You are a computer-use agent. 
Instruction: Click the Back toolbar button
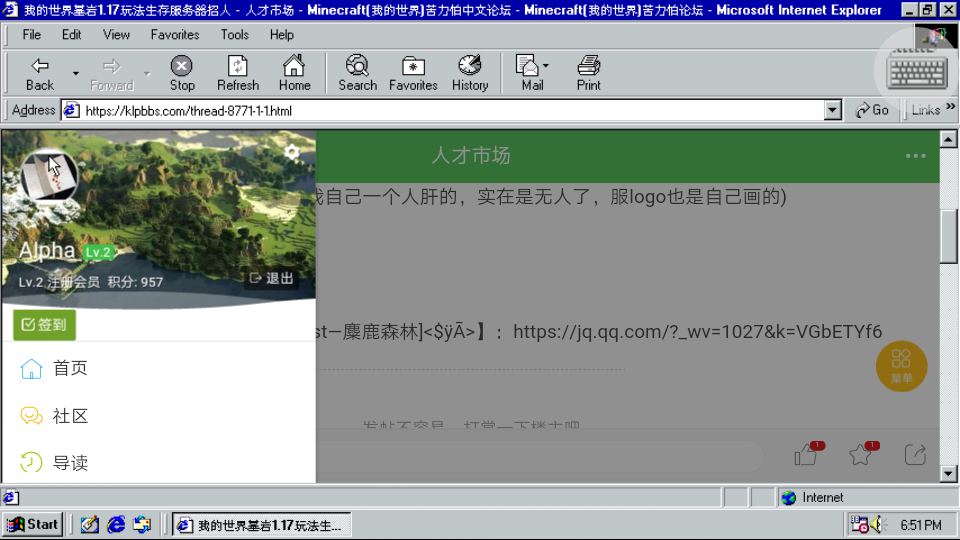[40, 73]
